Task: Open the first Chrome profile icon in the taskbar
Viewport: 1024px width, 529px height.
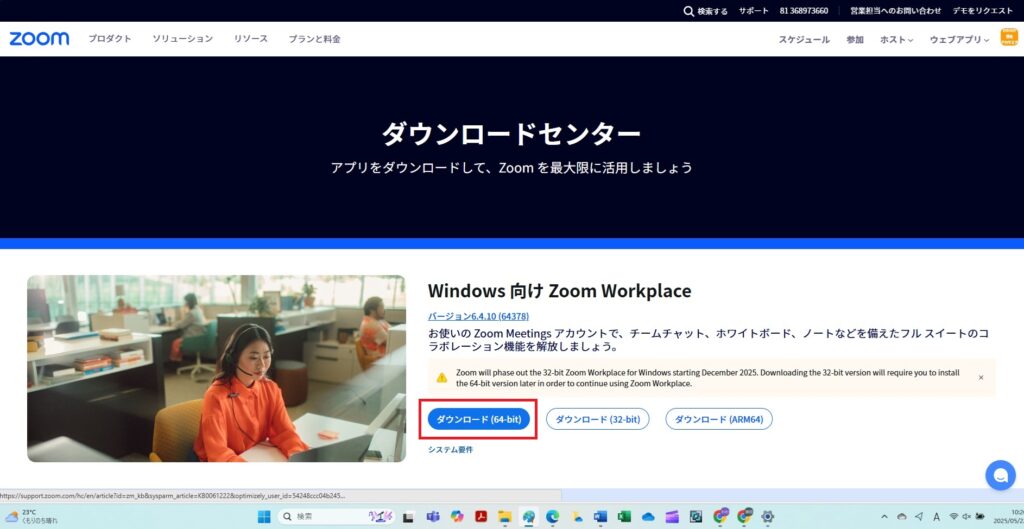Action: 720,517
